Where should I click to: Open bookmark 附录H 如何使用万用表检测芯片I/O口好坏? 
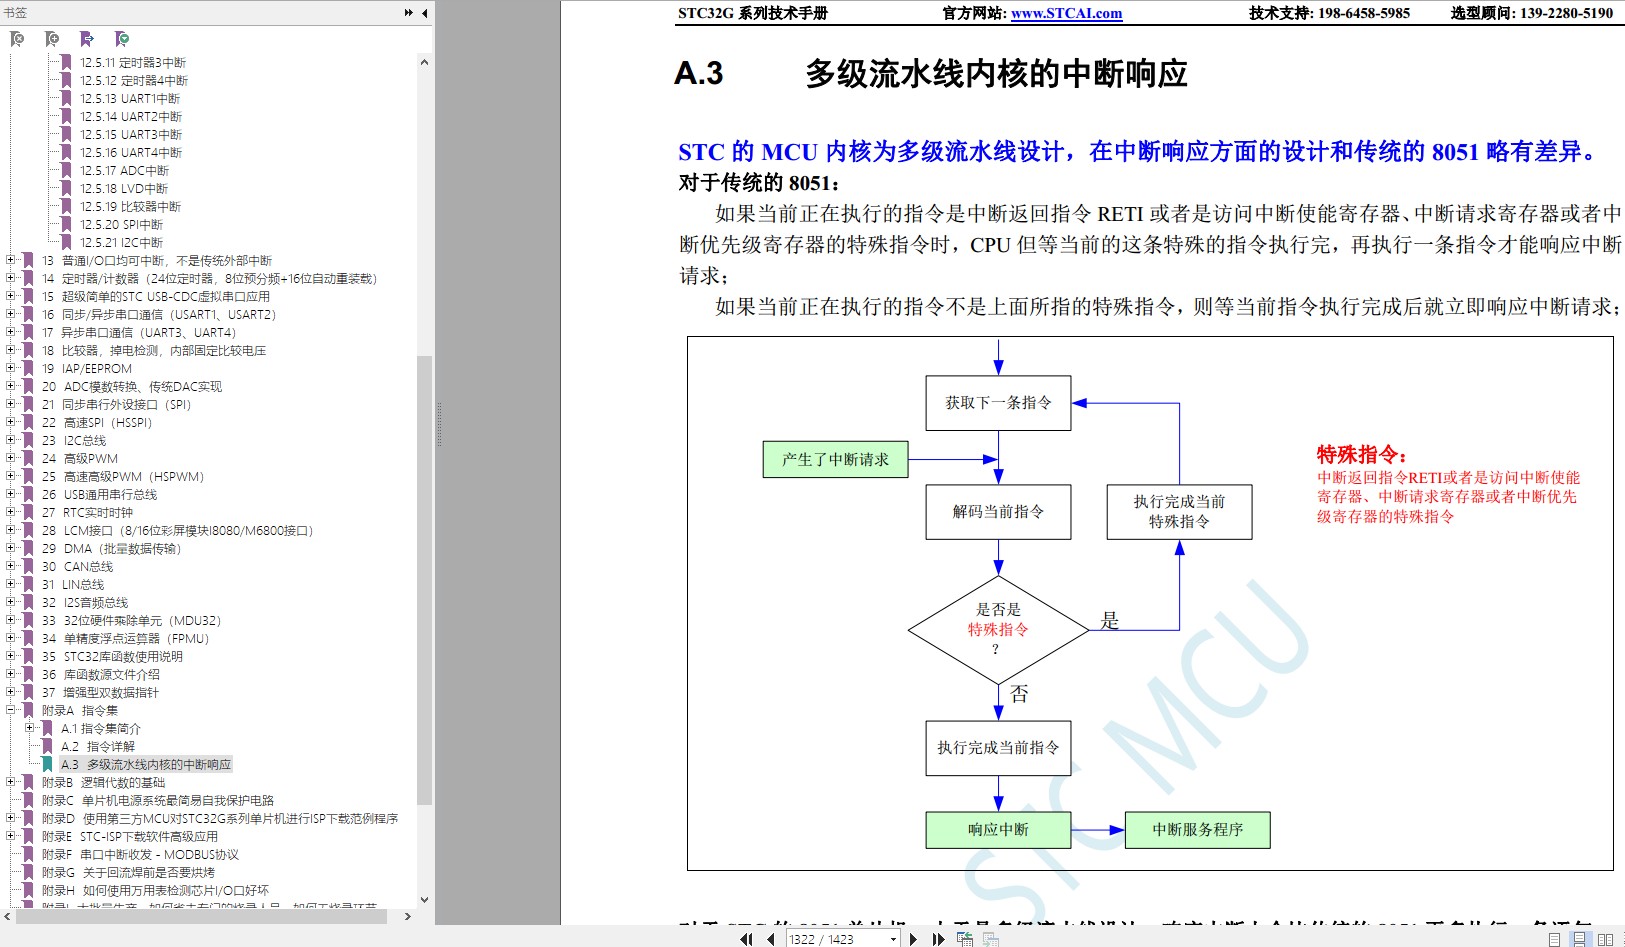pos(155,891)
